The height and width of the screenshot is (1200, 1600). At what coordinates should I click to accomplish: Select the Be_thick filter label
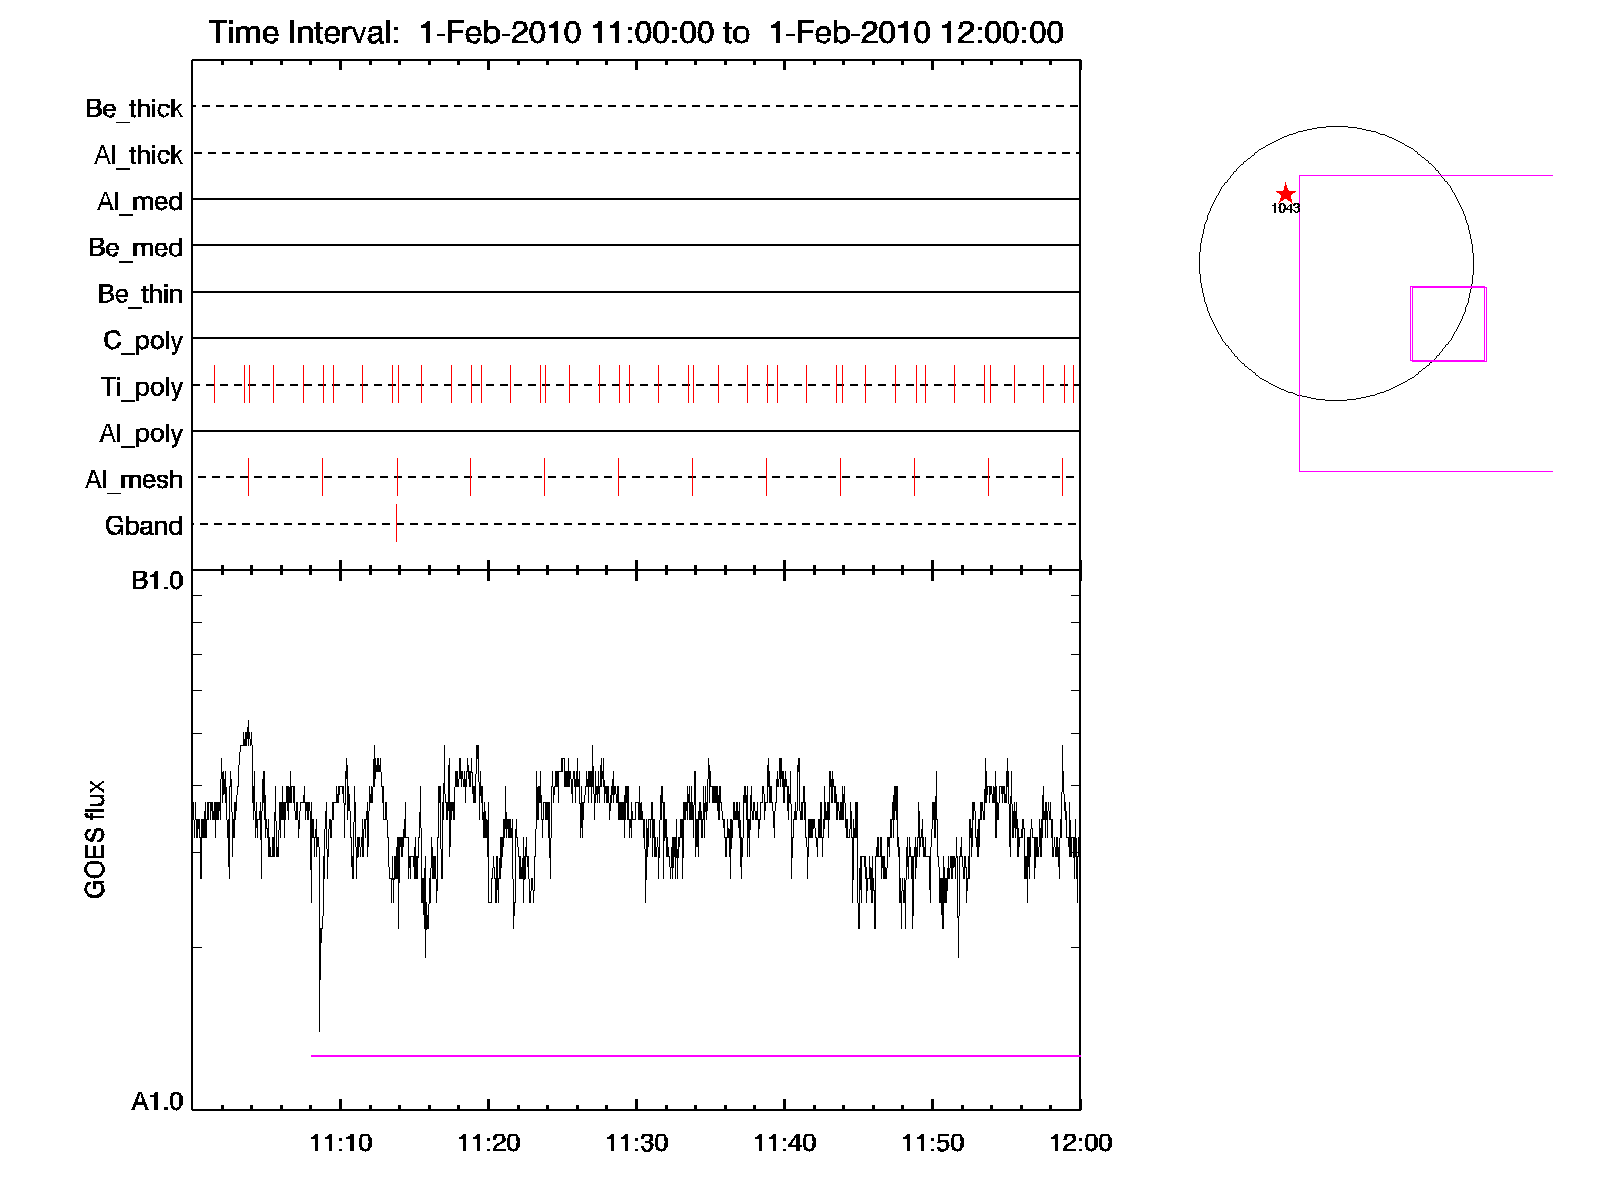point(134,108)
